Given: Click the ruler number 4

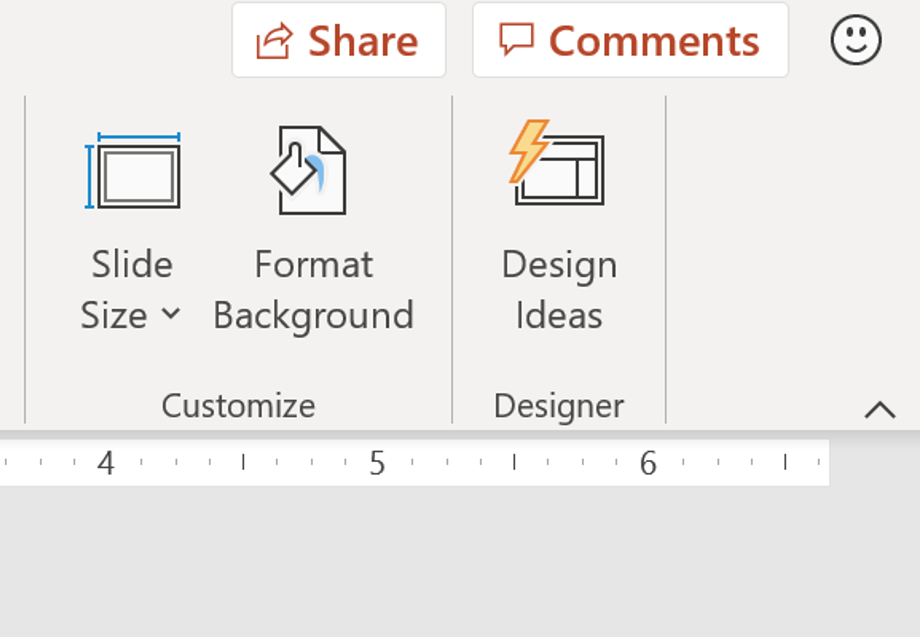Looking at the screenshot, I should (104, 462).
